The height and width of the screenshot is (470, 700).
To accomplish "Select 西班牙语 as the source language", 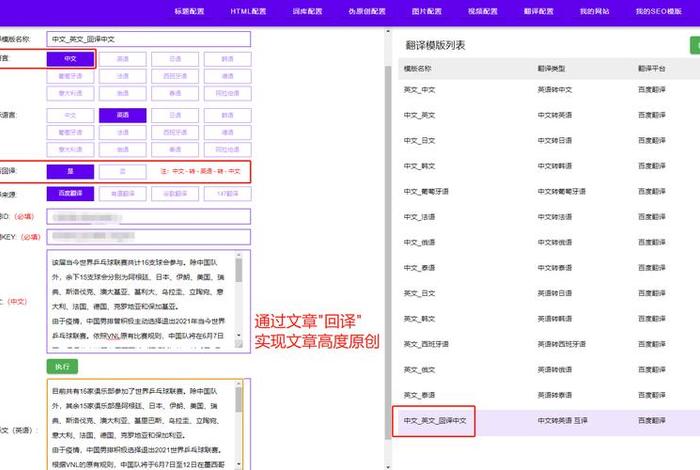I will tap(175, 76).
